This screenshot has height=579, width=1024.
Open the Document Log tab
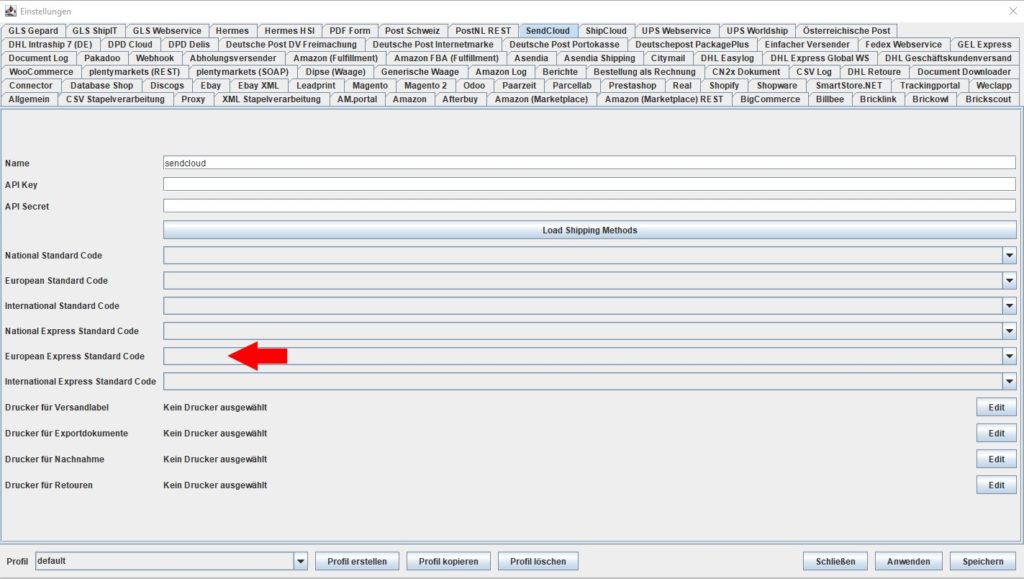click(x=39, y=58)
